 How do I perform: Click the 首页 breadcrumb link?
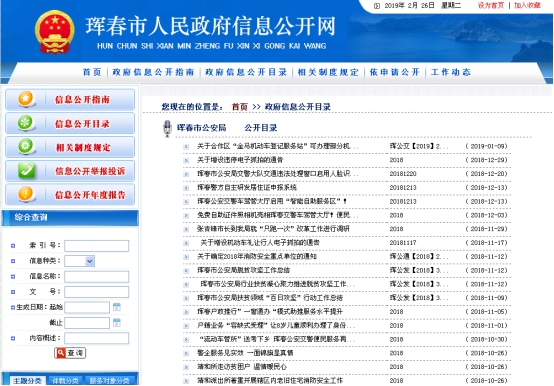(x=240, y=107)
